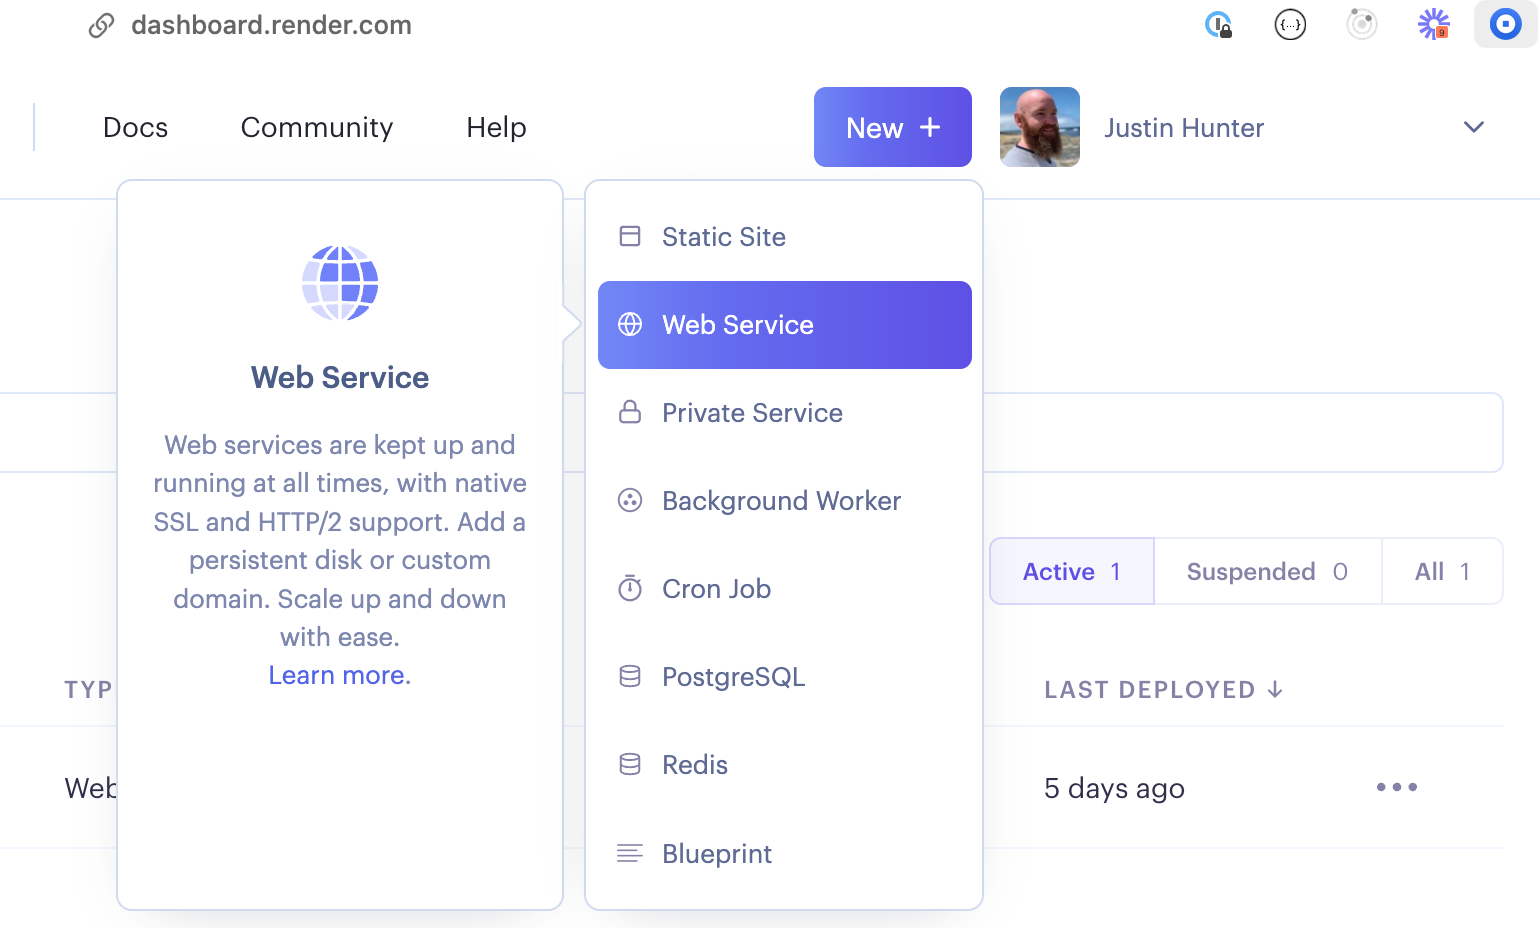Open the Community link

317,127
